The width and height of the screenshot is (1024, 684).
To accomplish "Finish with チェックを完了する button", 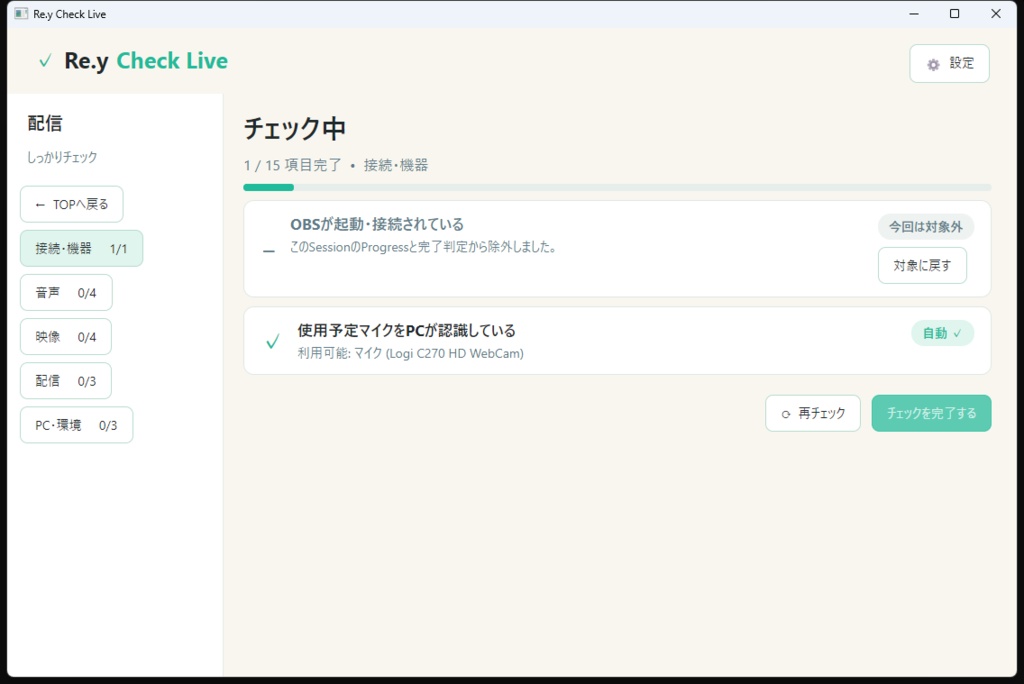I will tap(931, 413).
